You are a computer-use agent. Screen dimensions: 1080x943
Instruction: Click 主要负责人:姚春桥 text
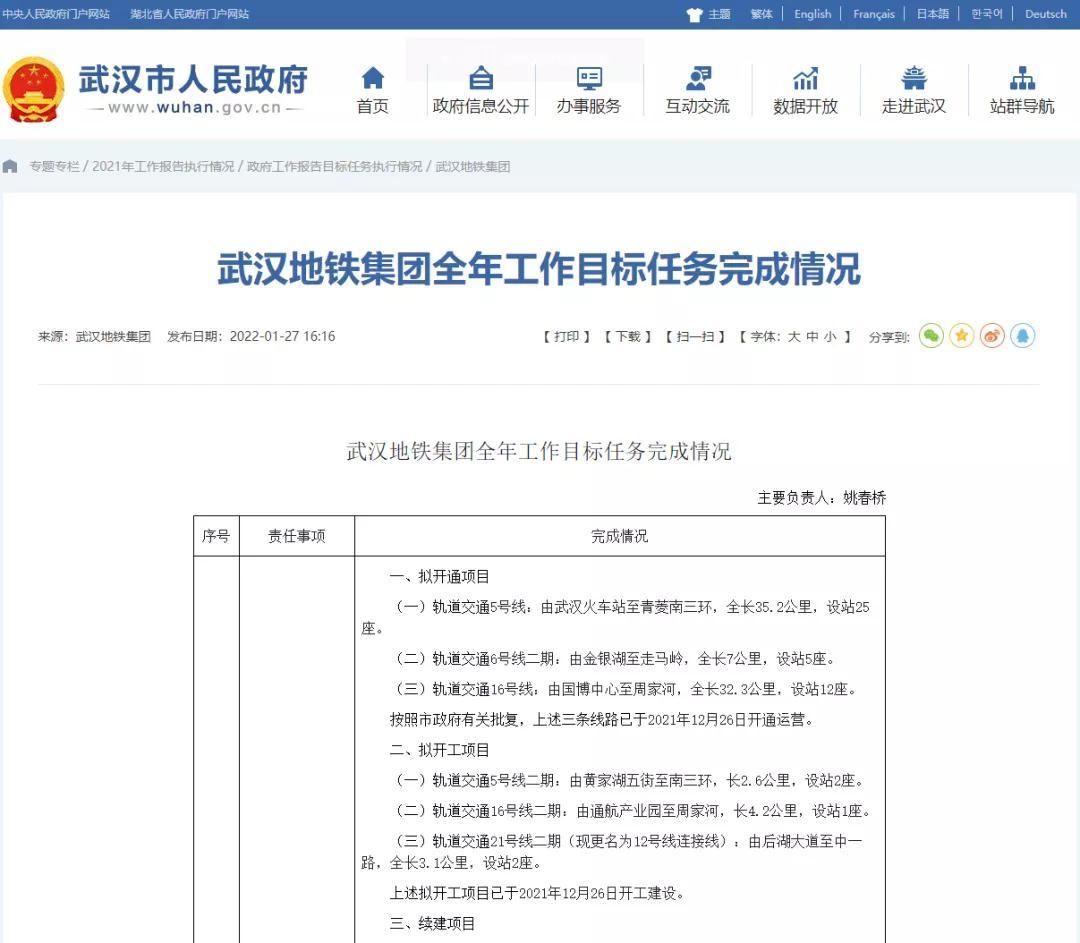pyautogui.click(x=822, y=497)
